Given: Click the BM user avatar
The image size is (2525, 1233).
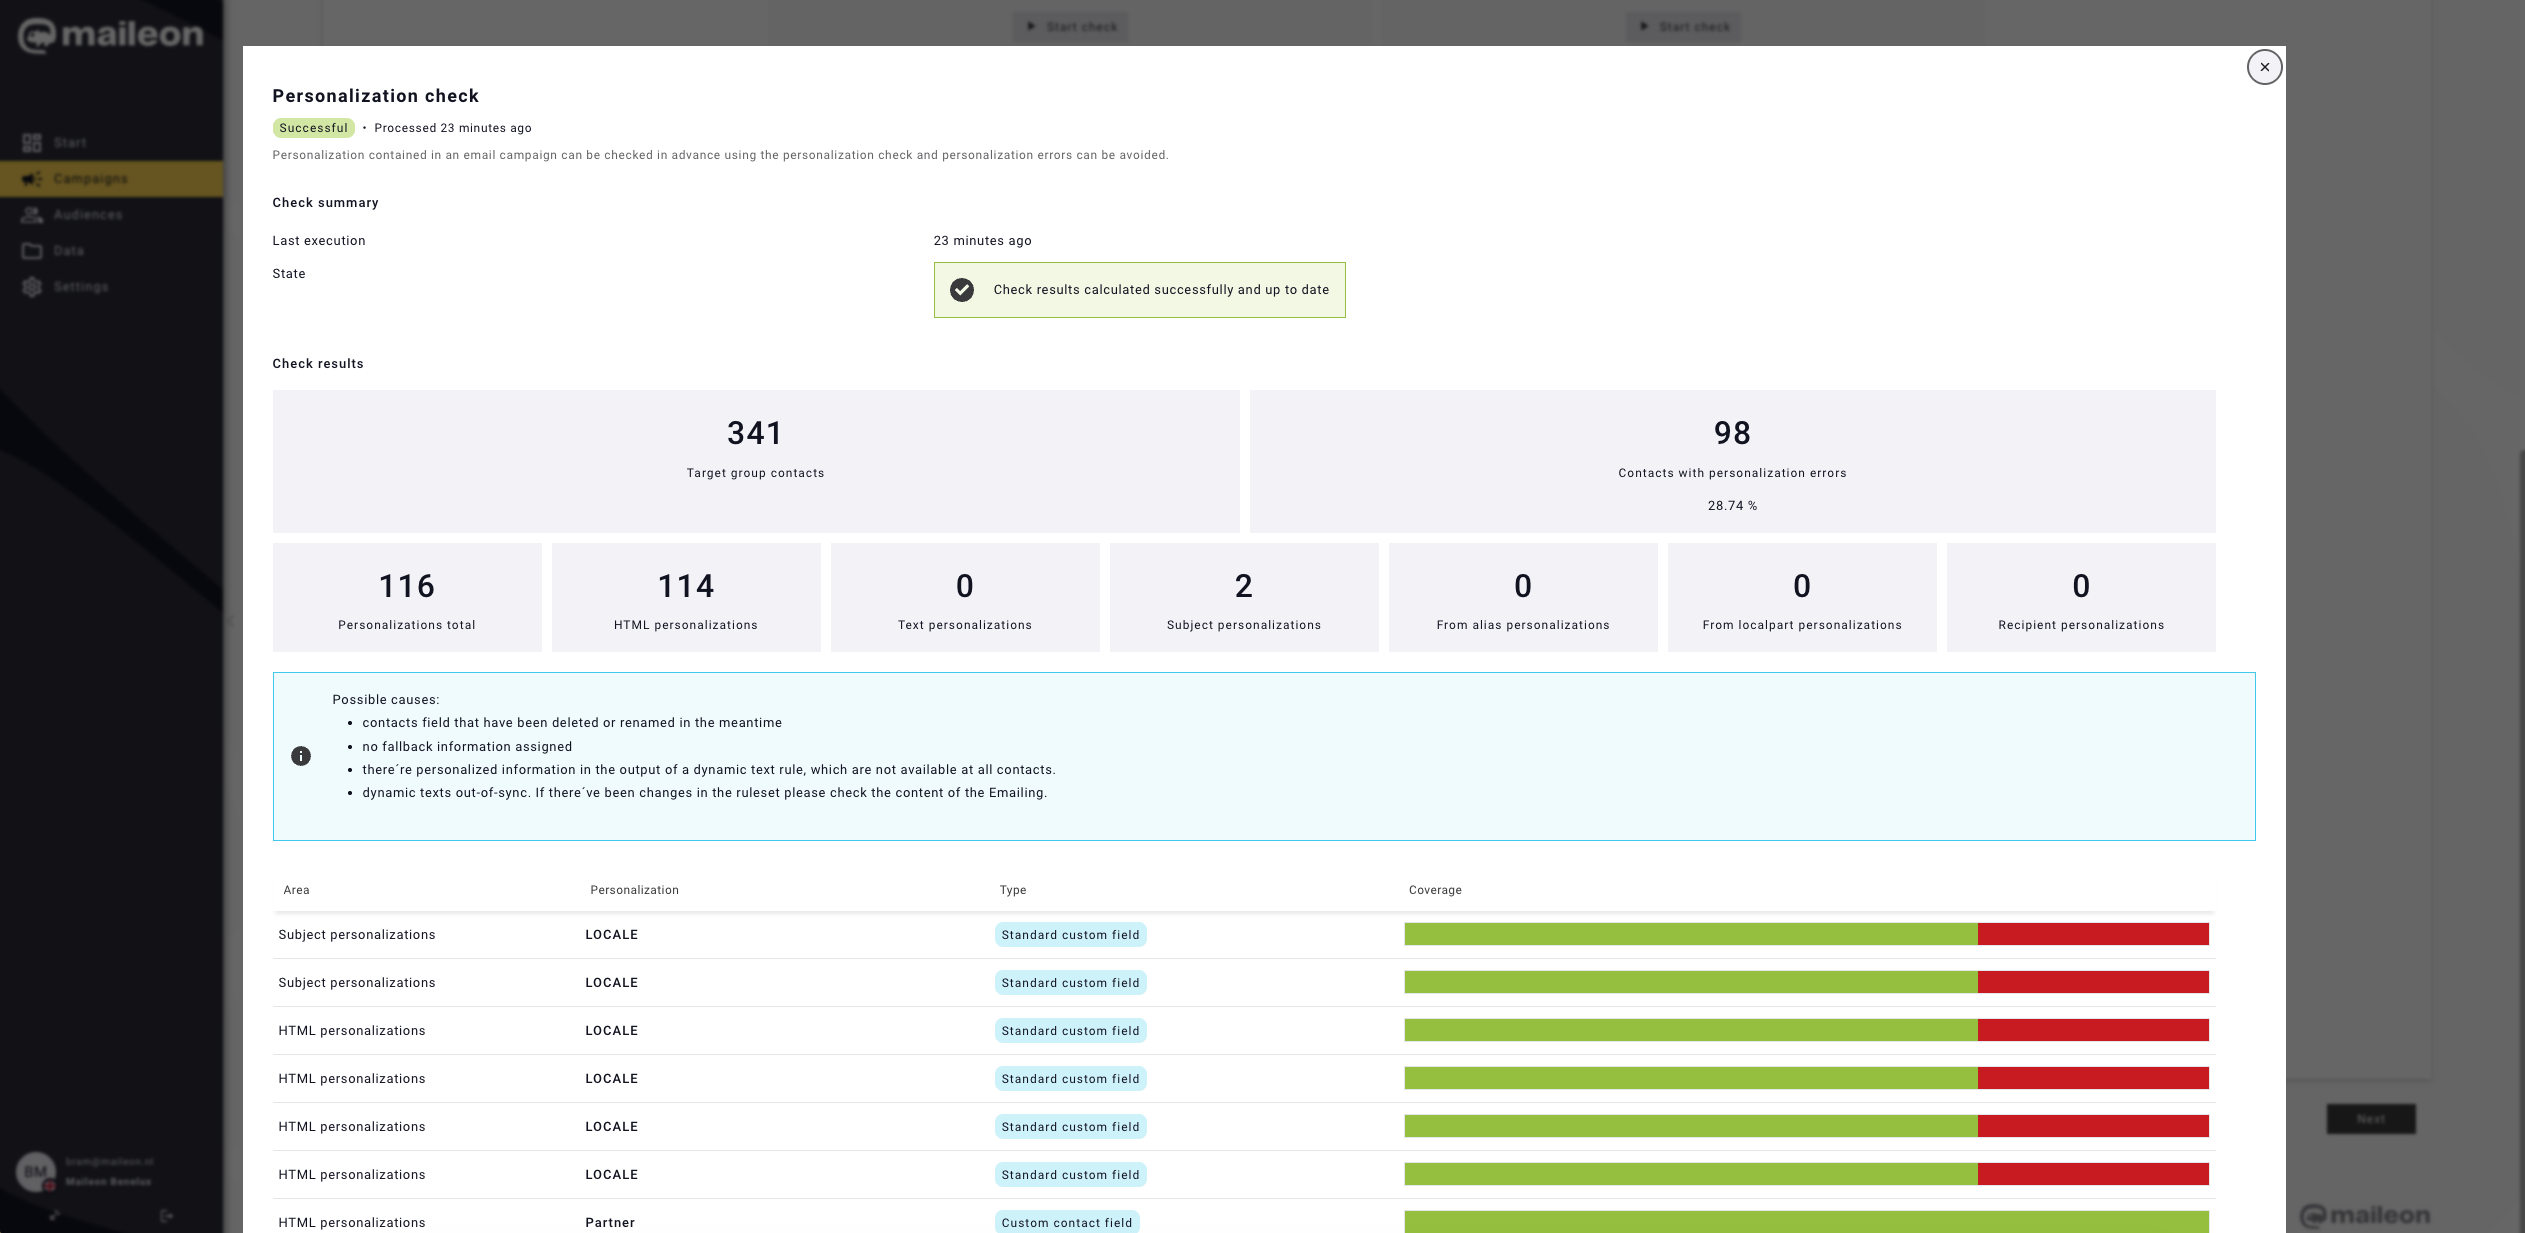Looking at the screenshot, I should 36,1171.
